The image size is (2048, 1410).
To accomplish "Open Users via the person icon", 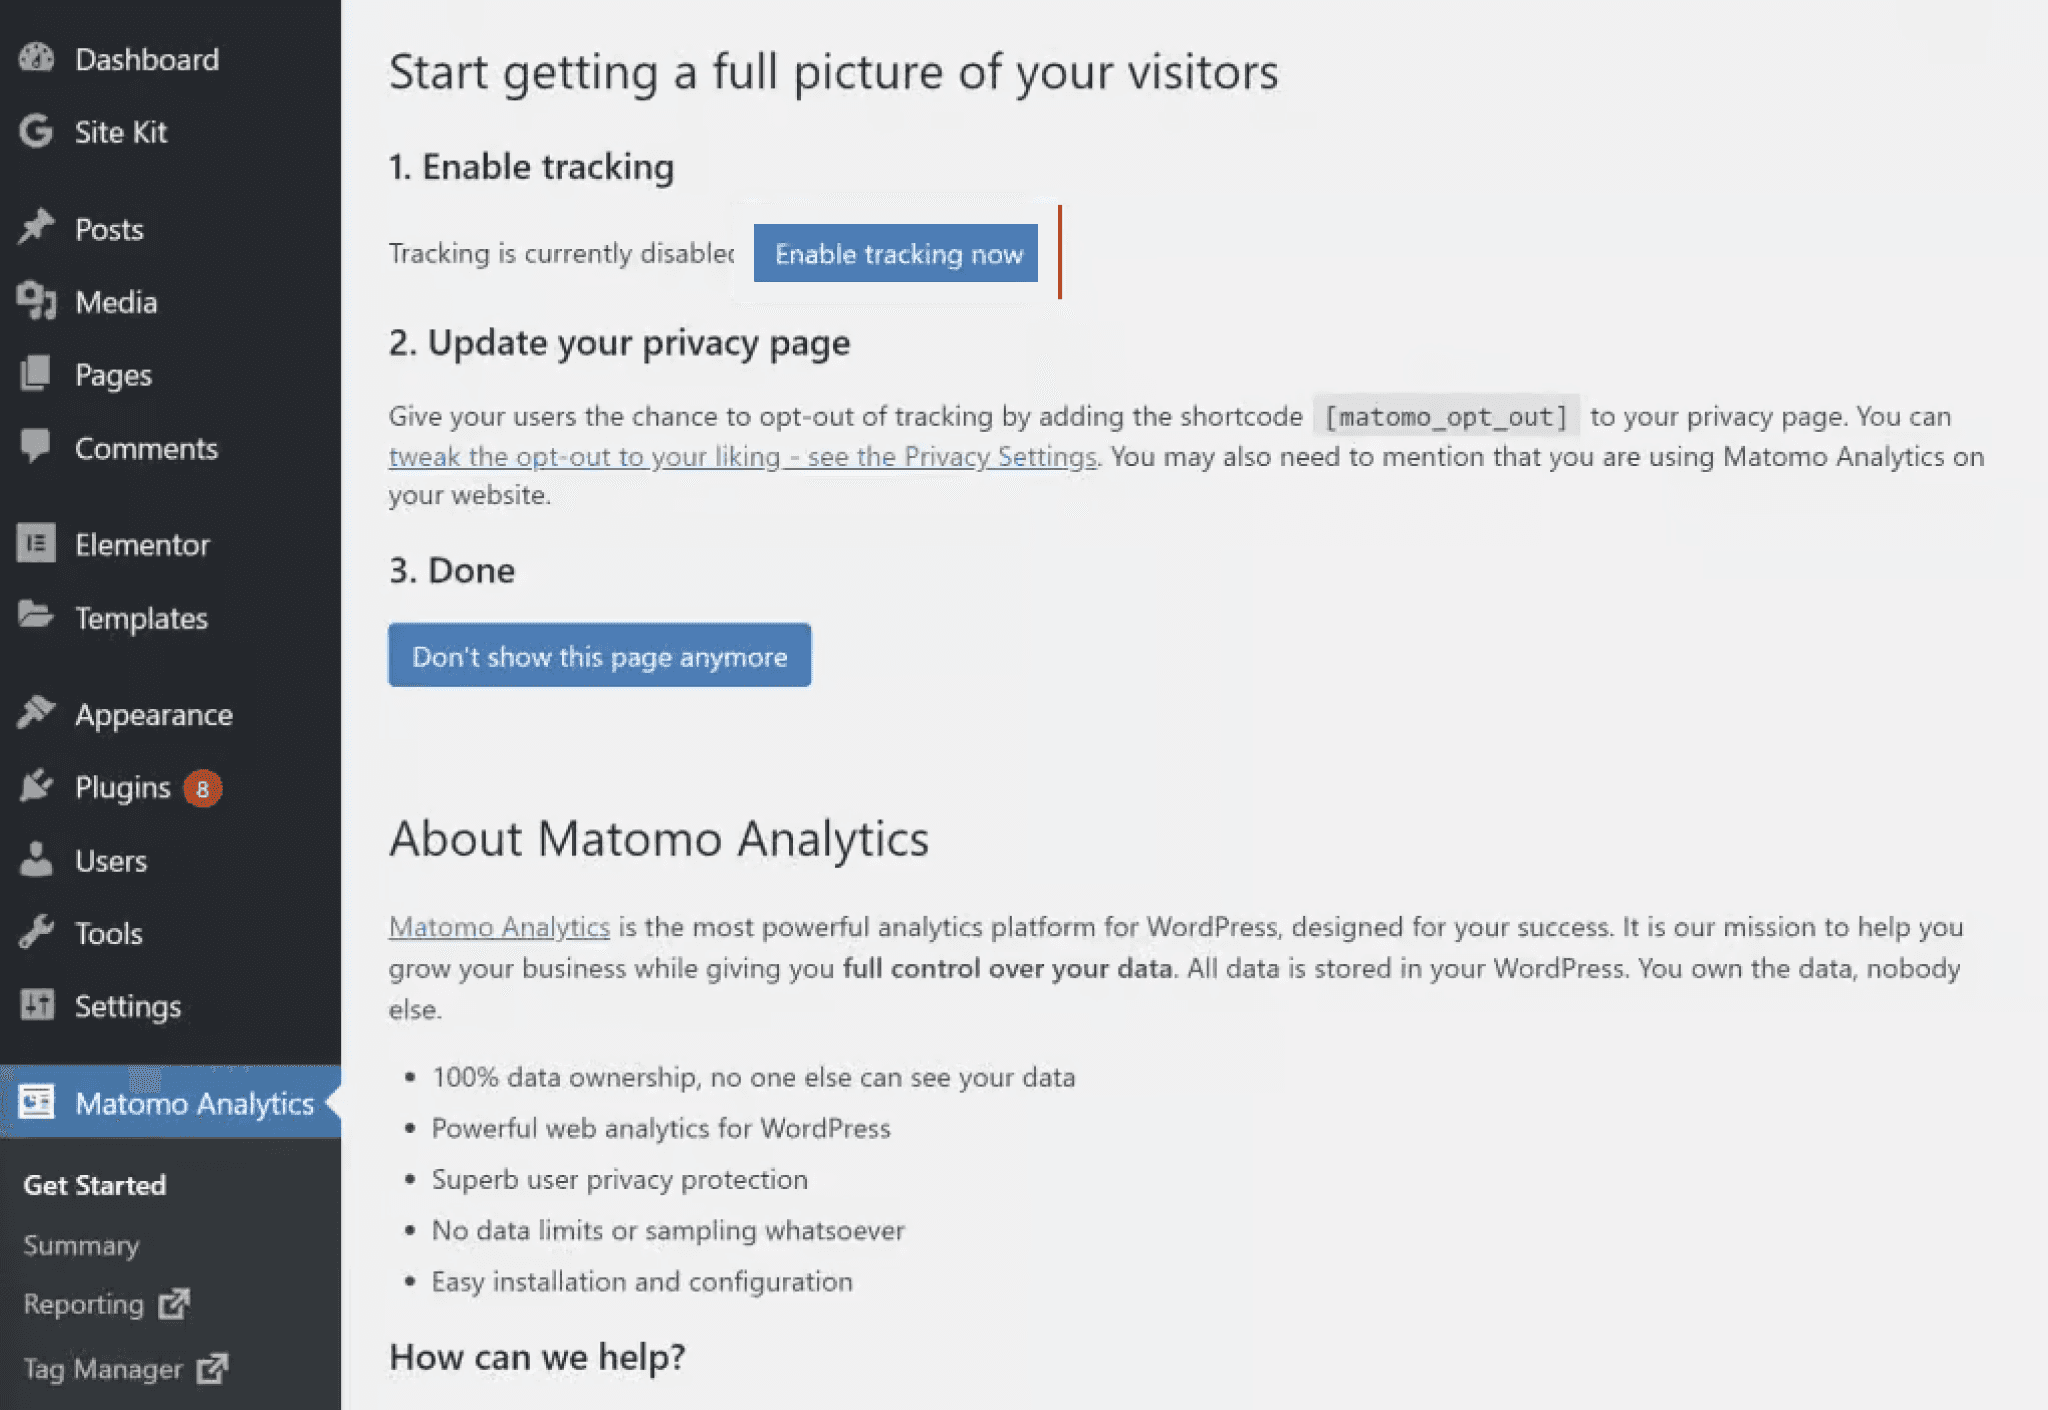I will (36, 860).
